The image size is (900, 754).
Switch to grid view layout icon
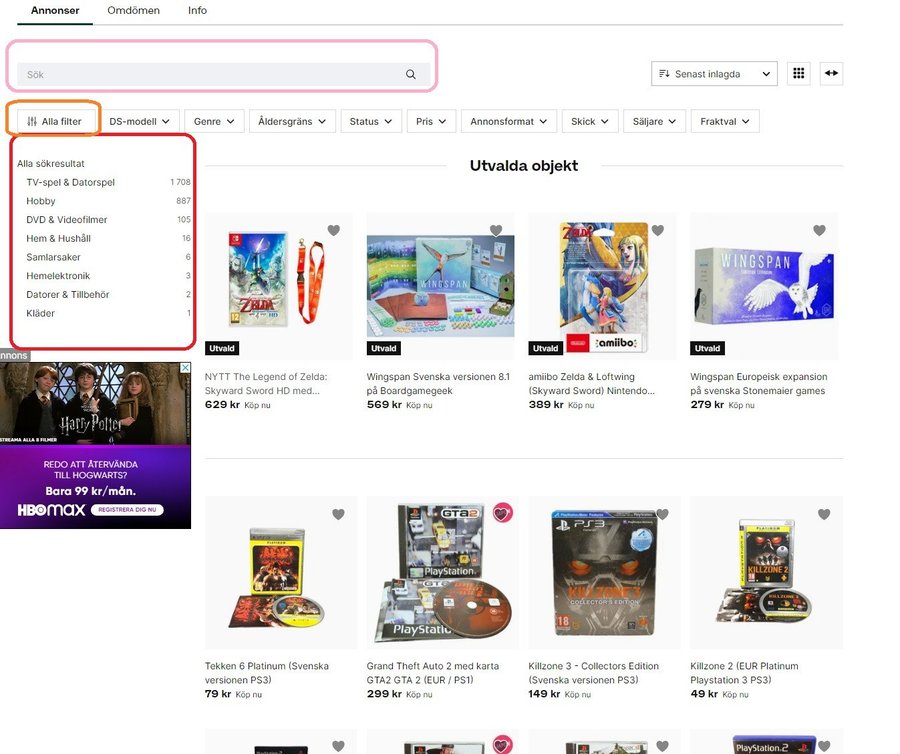pos(798,73)
